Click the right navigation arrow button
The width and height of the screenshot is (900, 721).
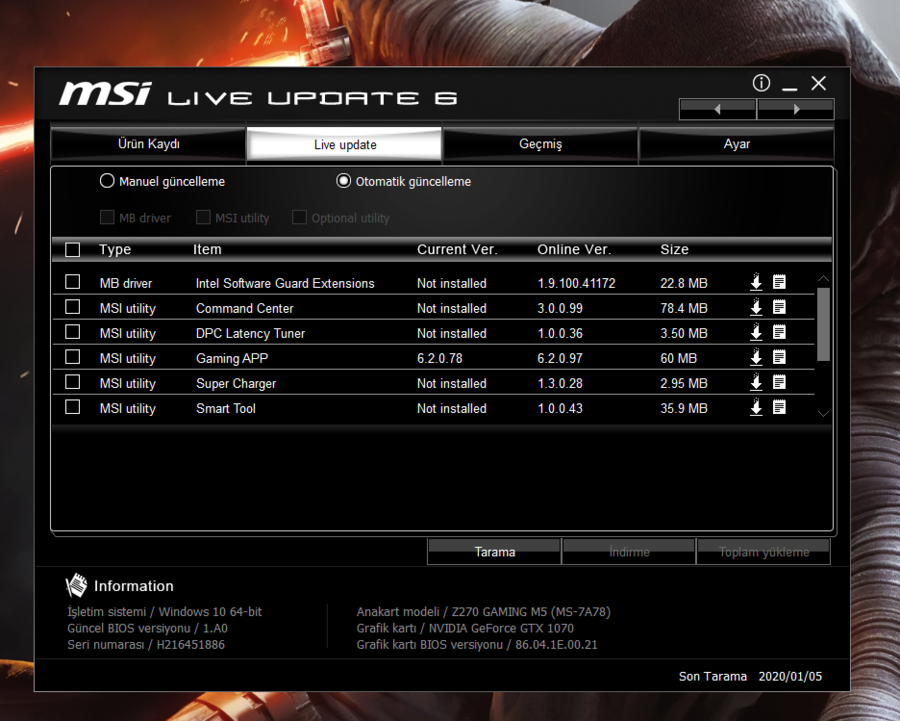(x=796, y=109)
